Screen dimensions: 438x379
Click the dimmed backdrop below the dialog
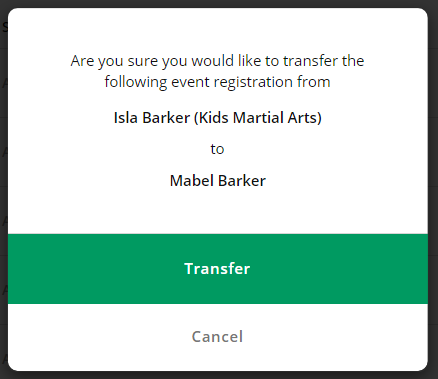(219, 375)
